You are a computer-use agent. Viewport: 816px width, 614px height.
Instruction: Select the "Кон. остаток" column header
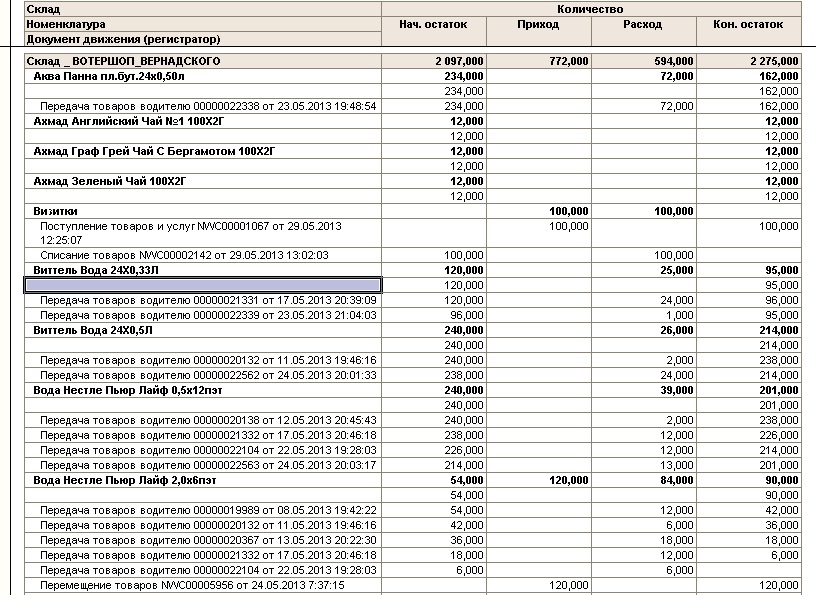click(749, 24)
